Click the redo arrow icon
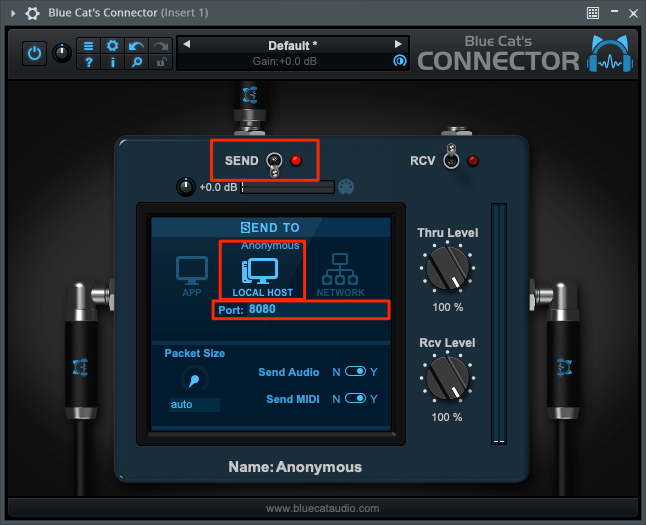 pyautogui.click(x=161, y=45)
